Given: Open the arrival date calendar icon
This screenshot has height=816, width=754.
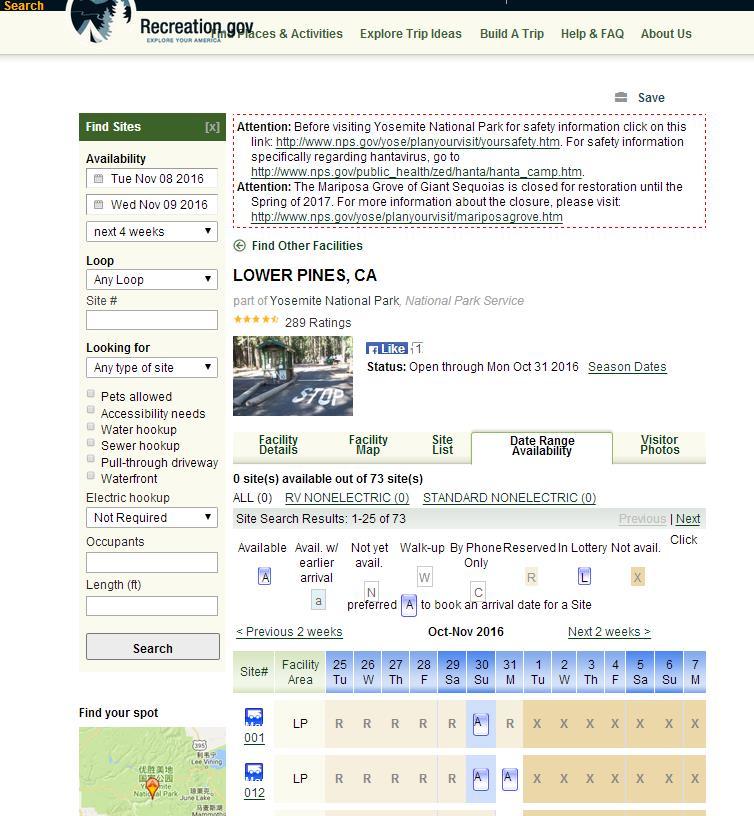Looking at the screenshot, I should point(98,179).
